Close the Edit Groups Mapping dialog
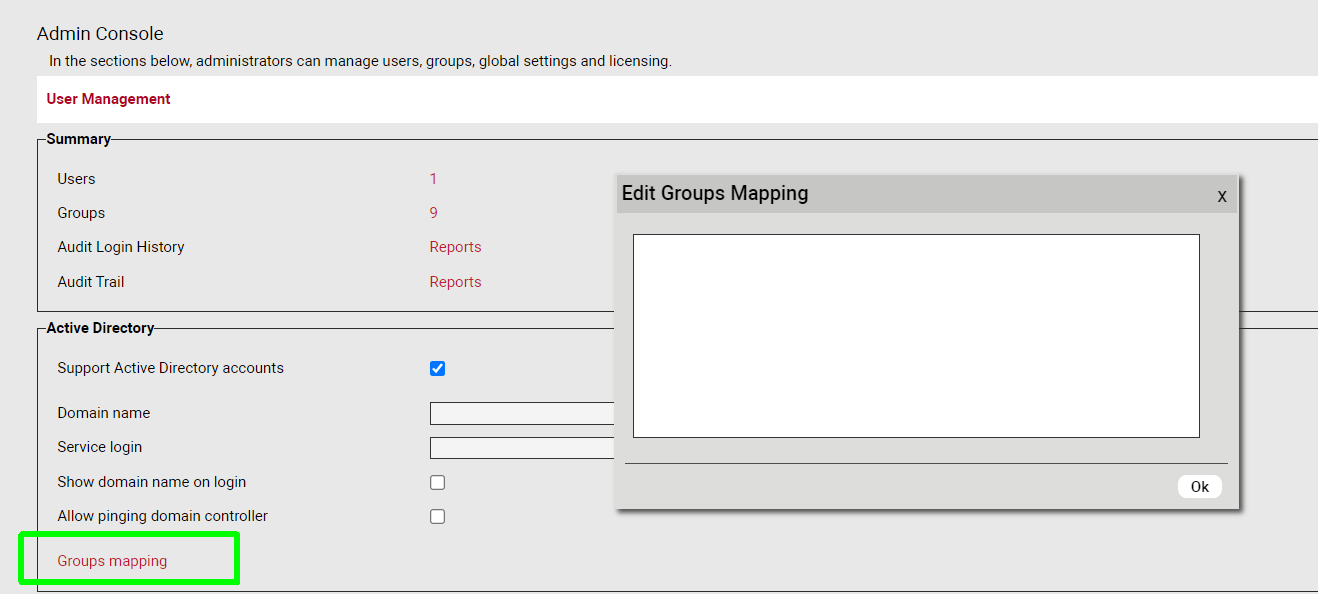 [x=1221, y=196]
